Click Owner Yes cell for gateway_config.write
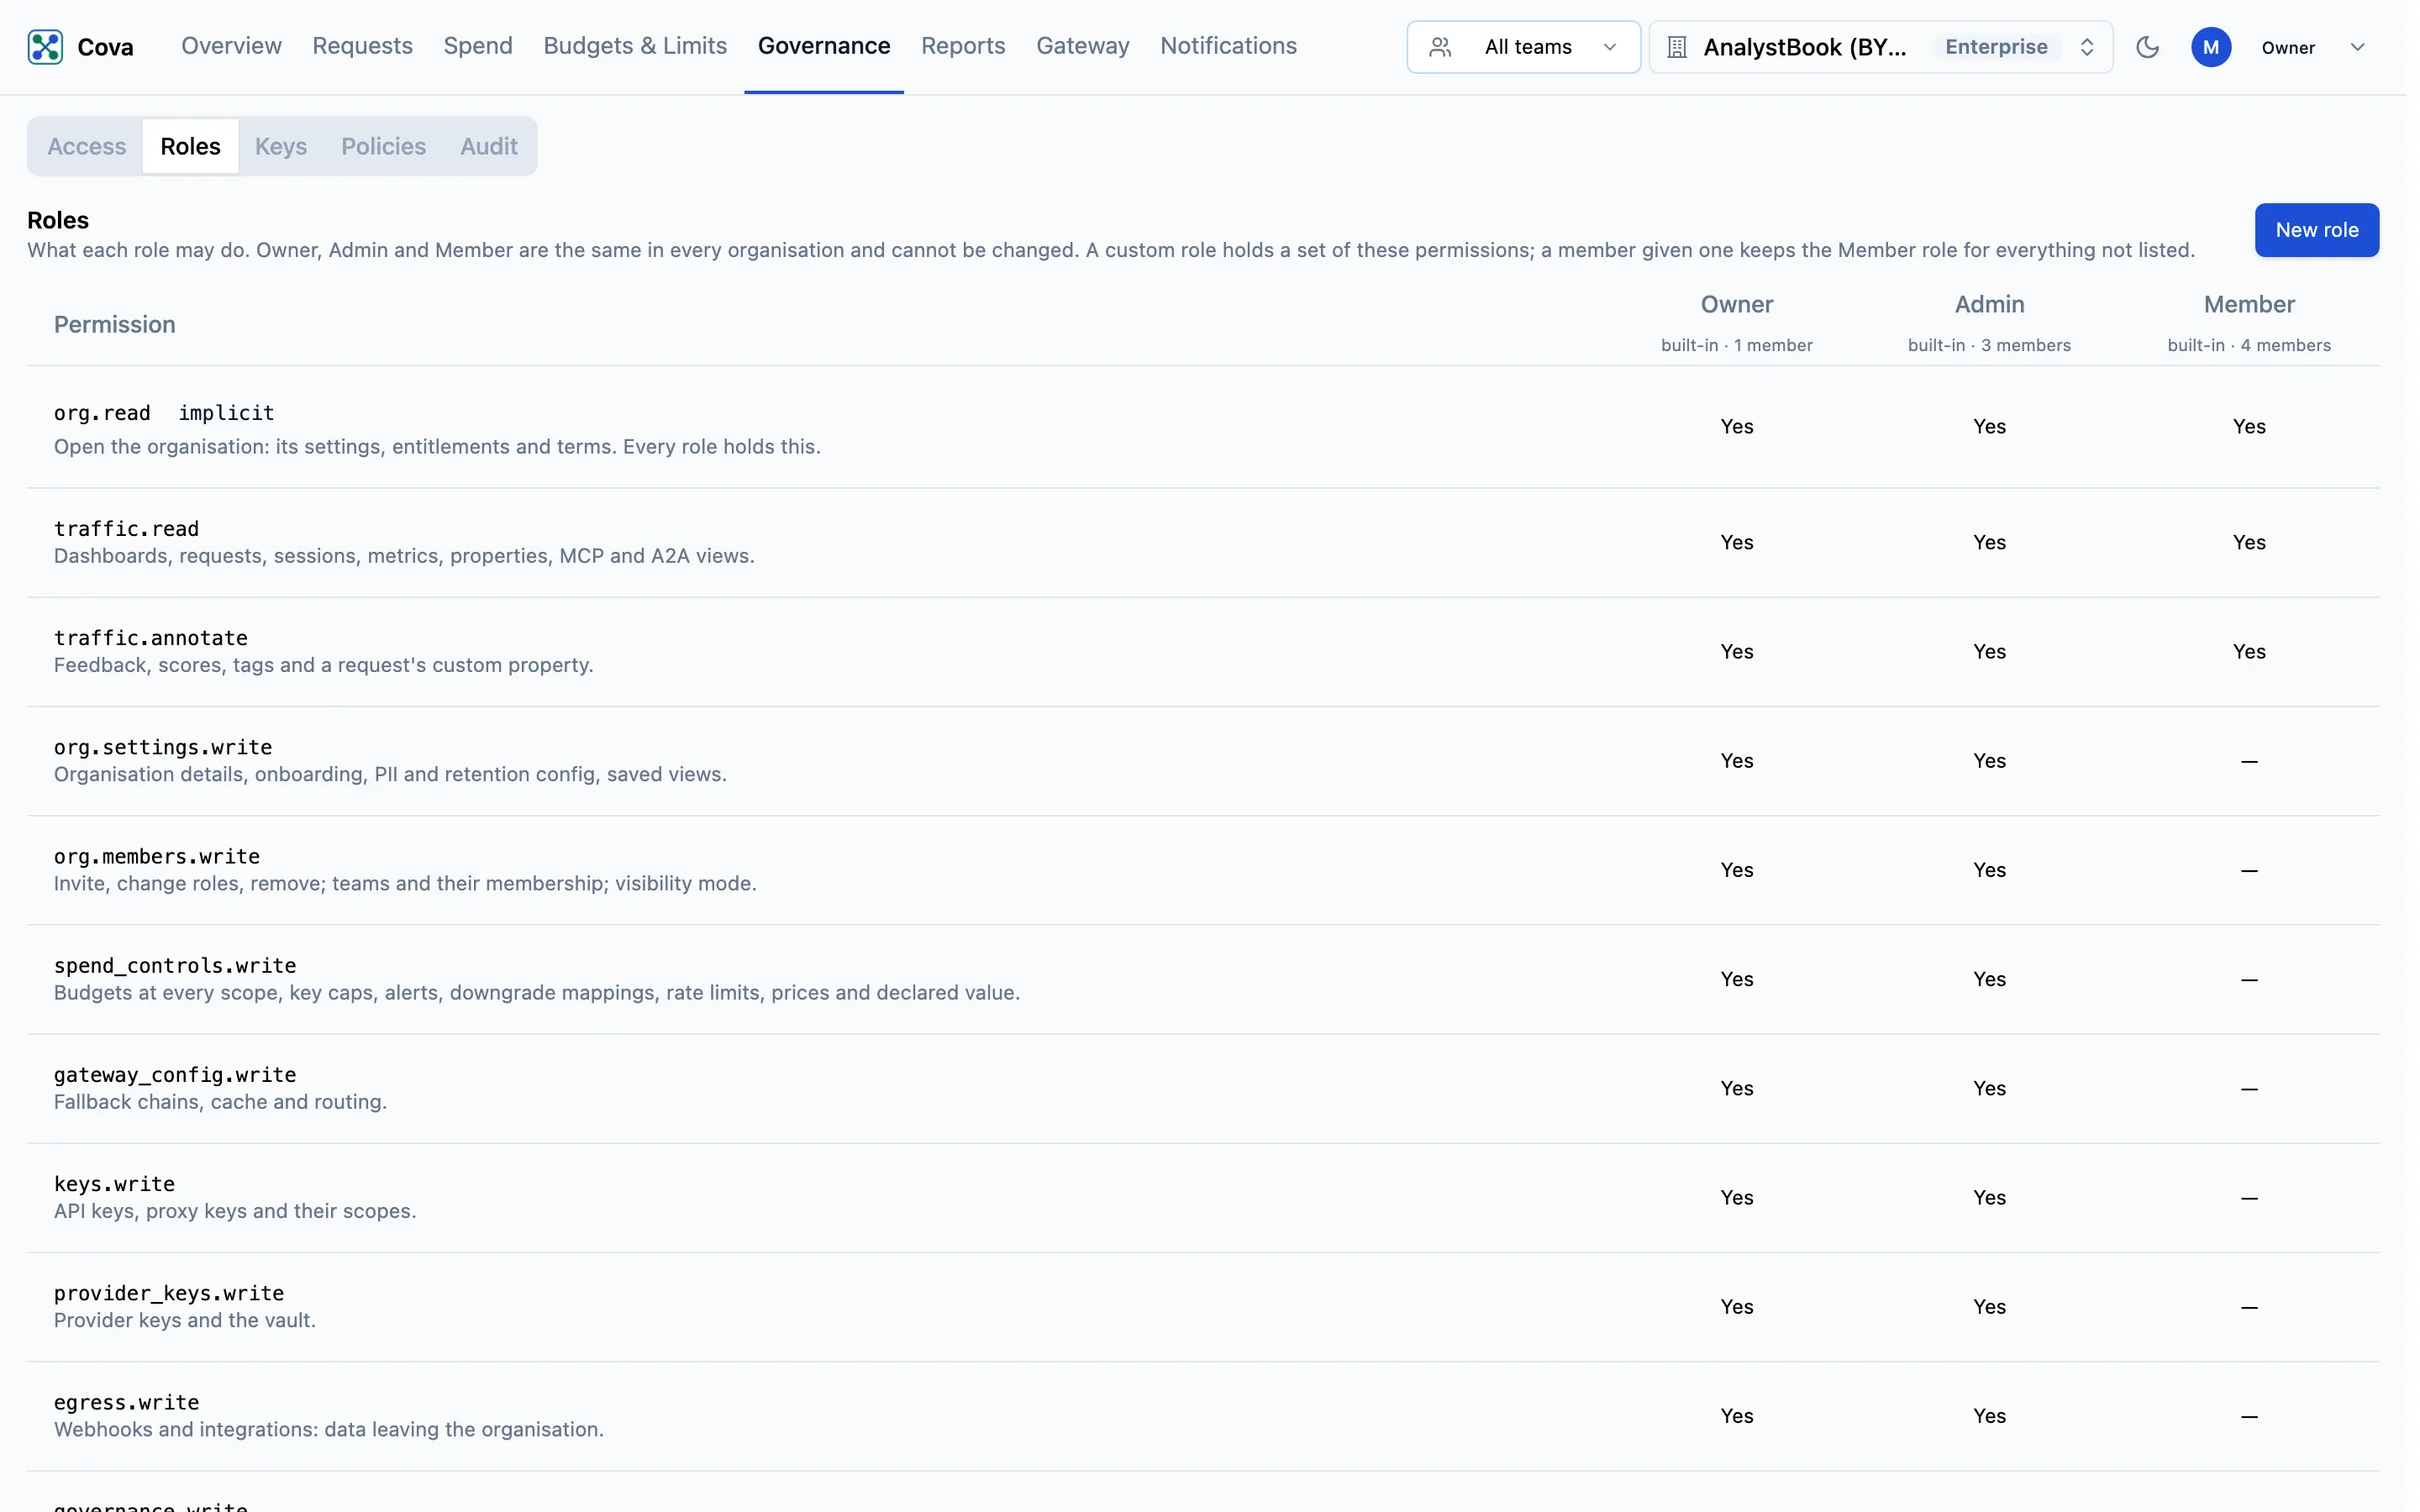This screenshot has width=2420, height=1512. coord(1736,1088)
